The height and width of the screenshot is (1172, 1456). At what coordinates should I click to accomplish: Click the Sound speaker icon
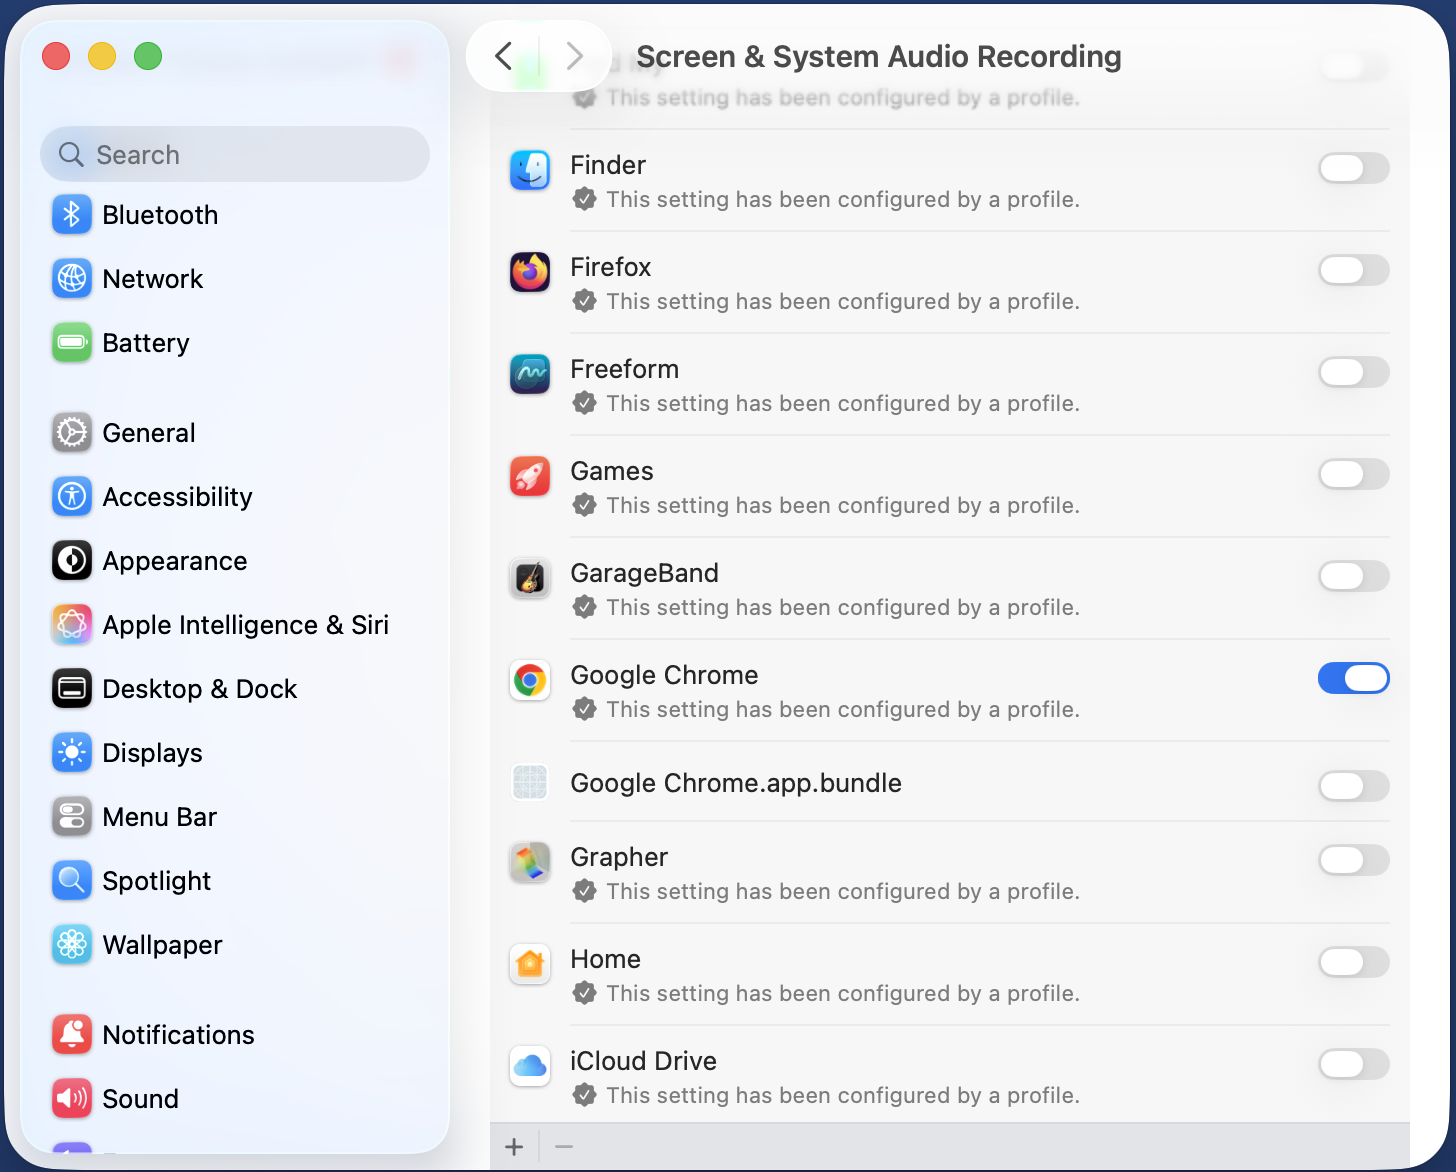pos(72,1099)
